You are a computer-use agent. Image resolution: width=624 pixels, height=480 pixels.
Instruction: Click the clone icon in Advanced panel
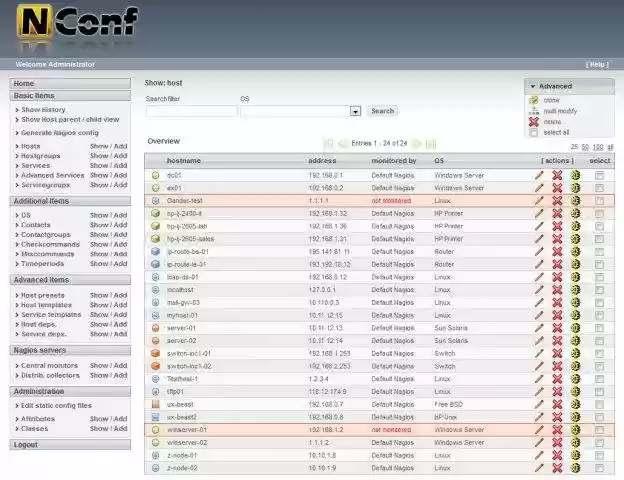[534, 100]
